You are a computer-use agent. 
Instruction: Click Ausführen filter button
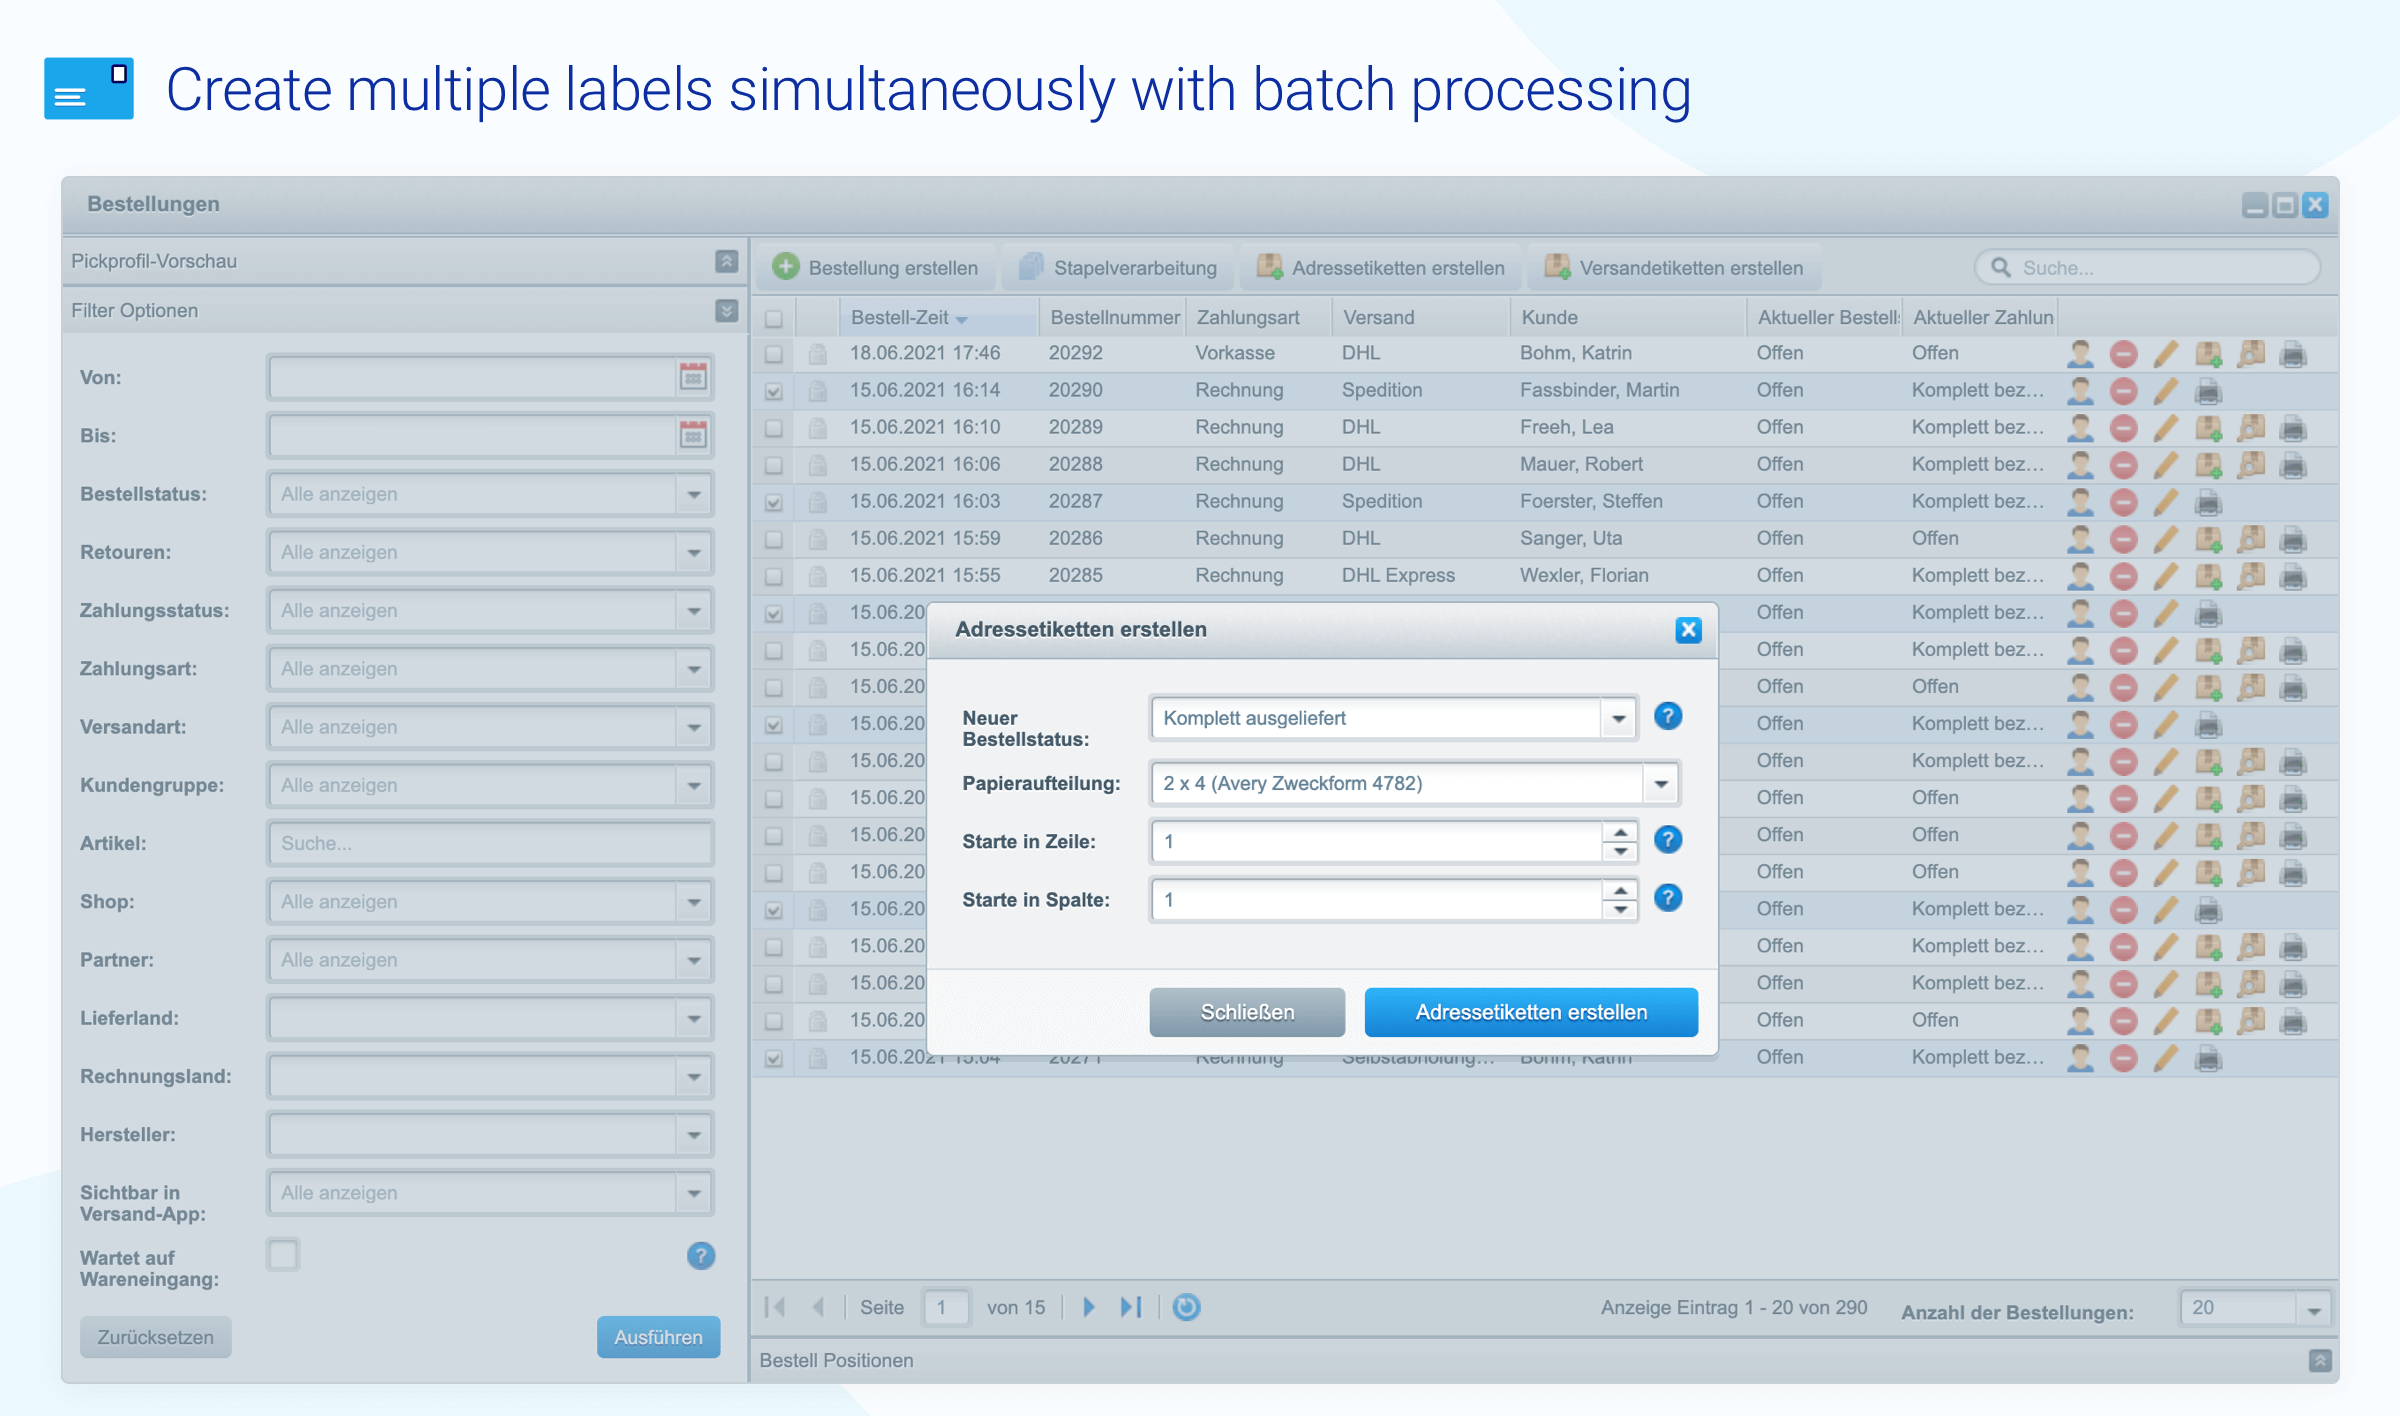(x=658, y=1337)
